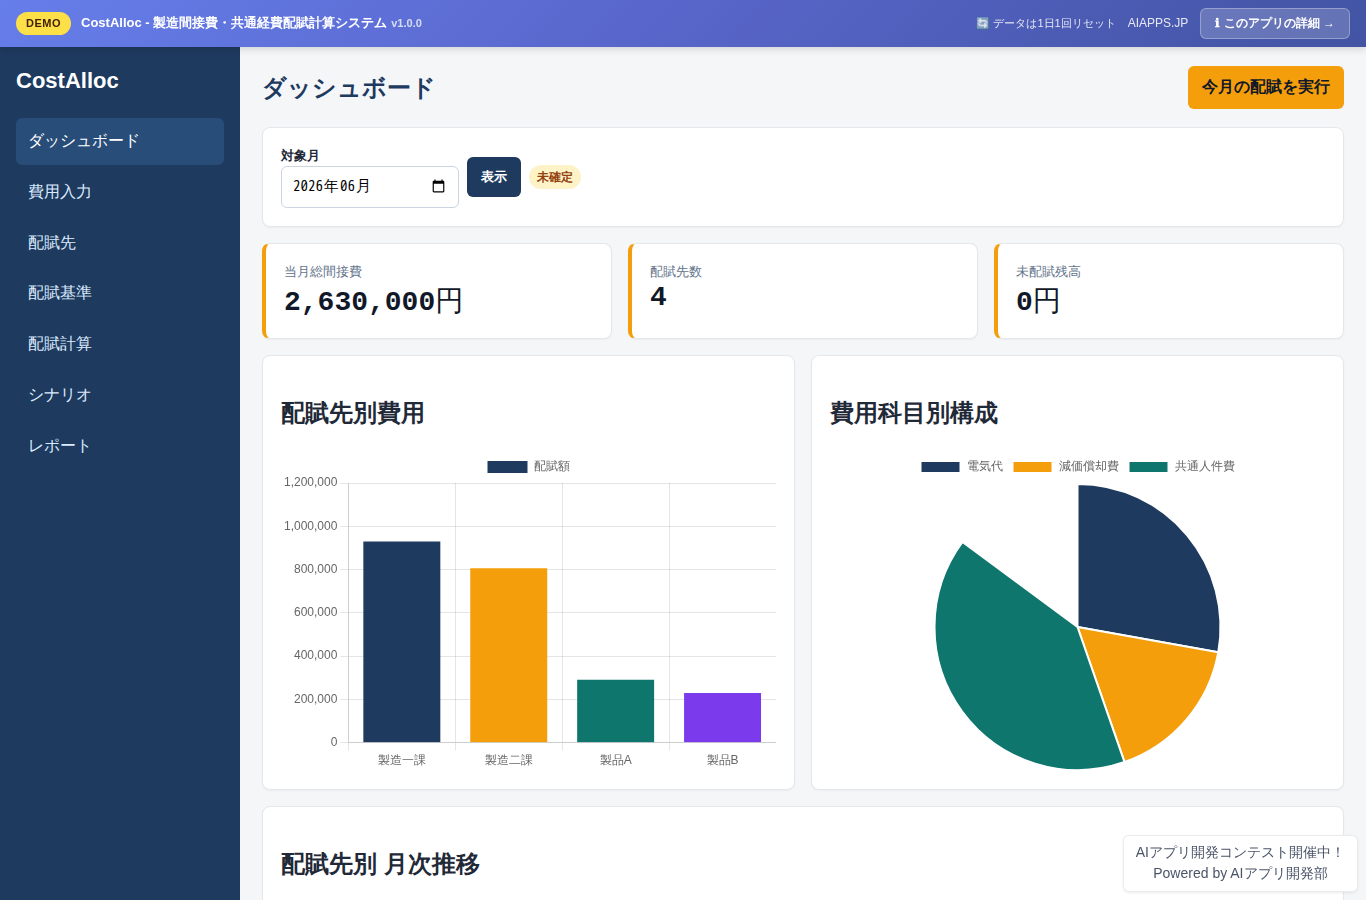Click the 対象月 date input field
The image size is (1366, 900).
370,187
